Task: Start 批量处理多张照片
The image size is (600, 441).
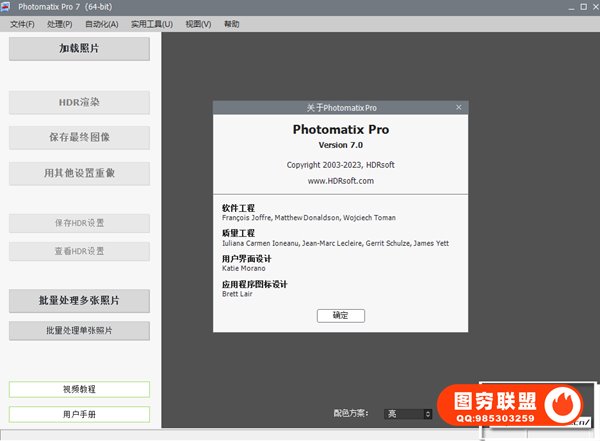Action: point(79,300)
